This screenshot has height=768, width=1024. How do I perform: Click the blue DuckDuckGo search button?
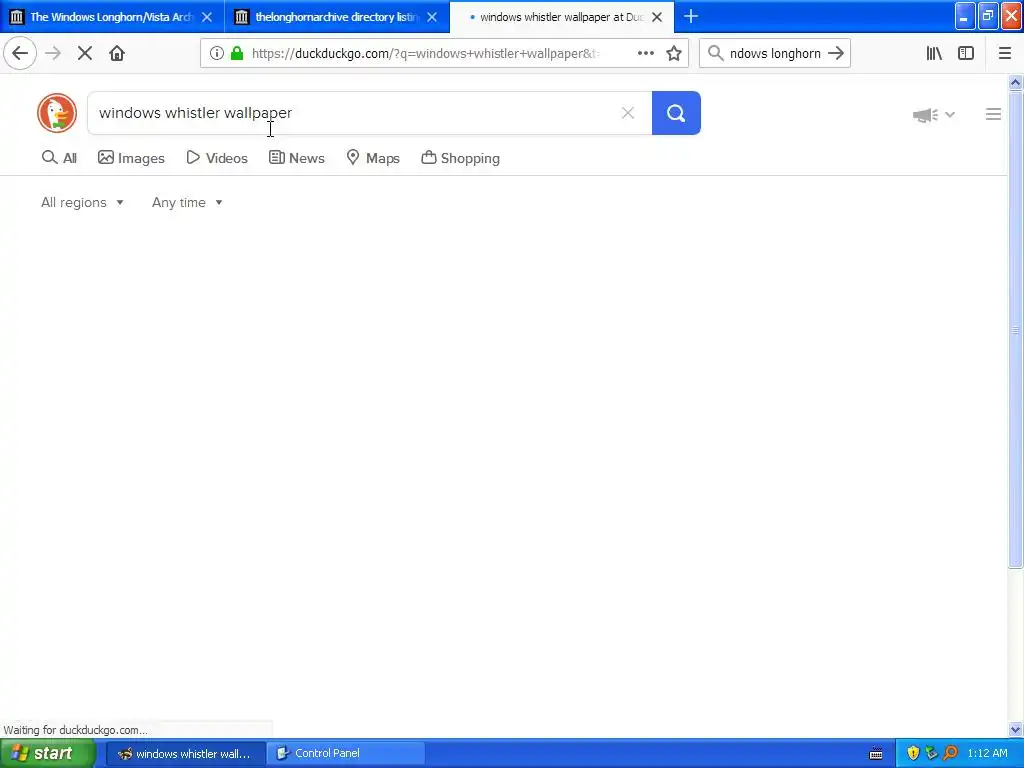click(676, 113)
